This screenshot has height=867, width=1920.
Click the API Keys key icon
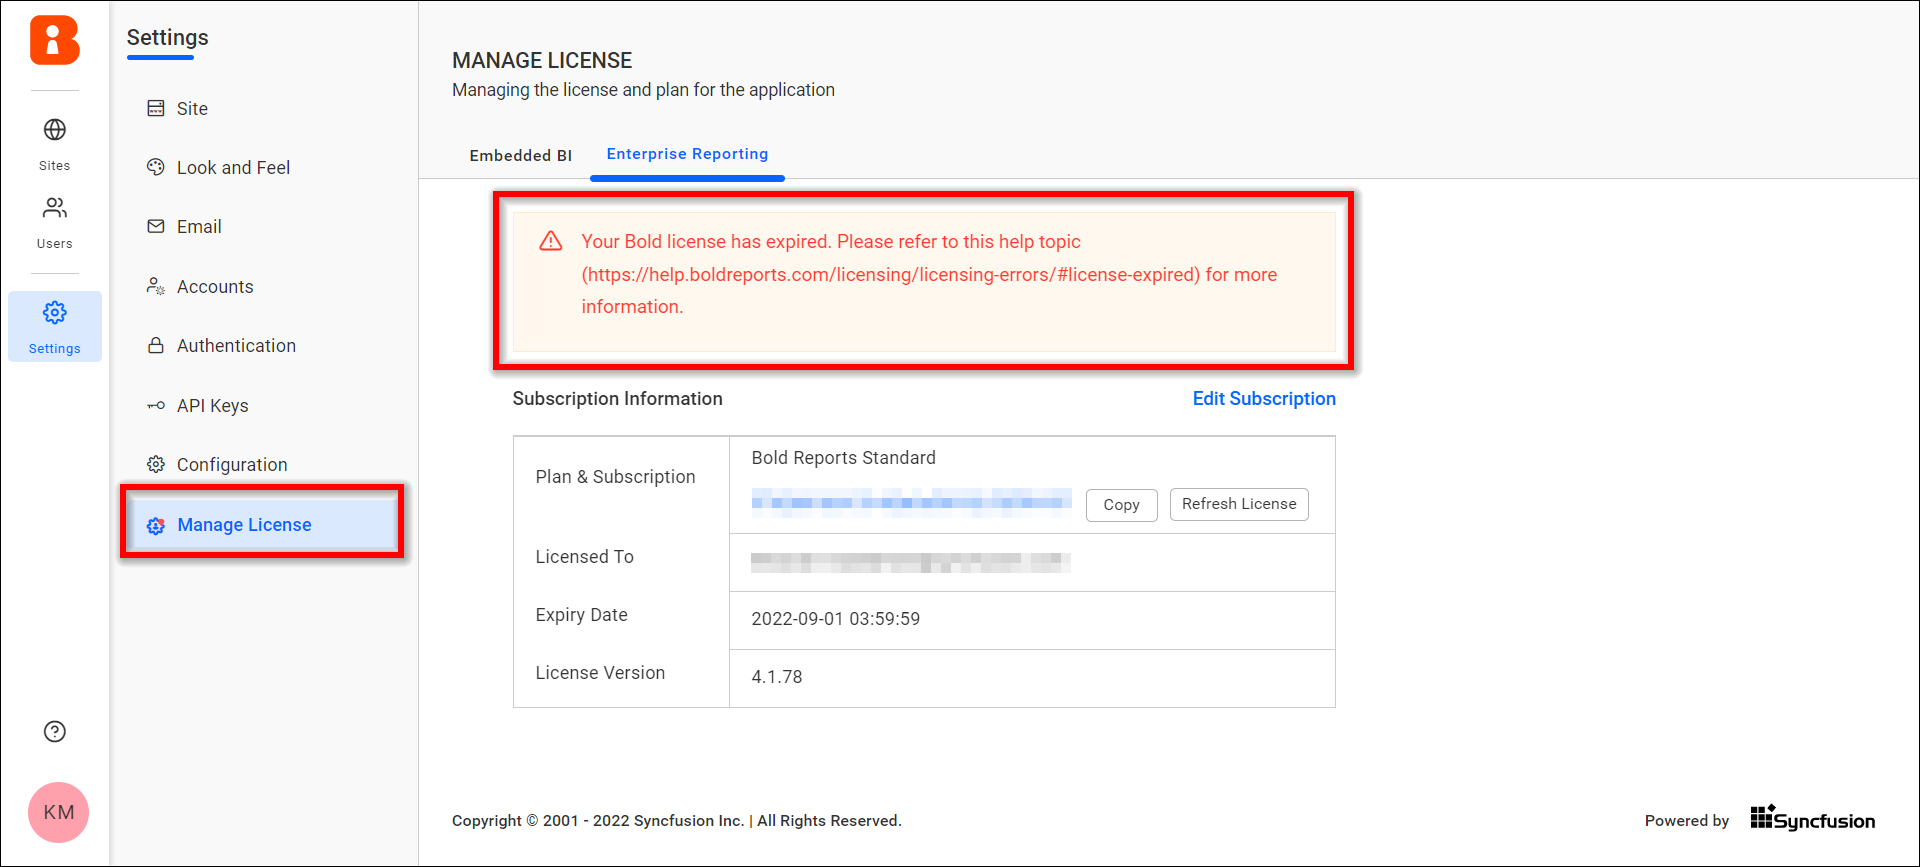pyautogui.click(x=156, y=405)
